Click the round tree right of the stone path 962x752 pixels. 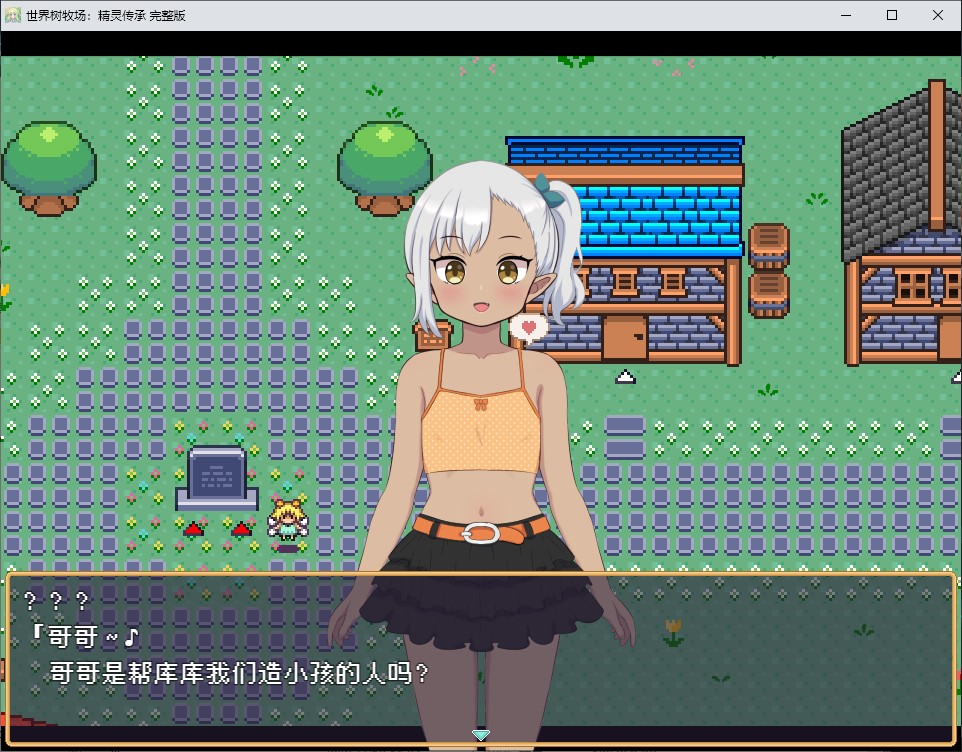pyautogui.click(x=385, y=169)
